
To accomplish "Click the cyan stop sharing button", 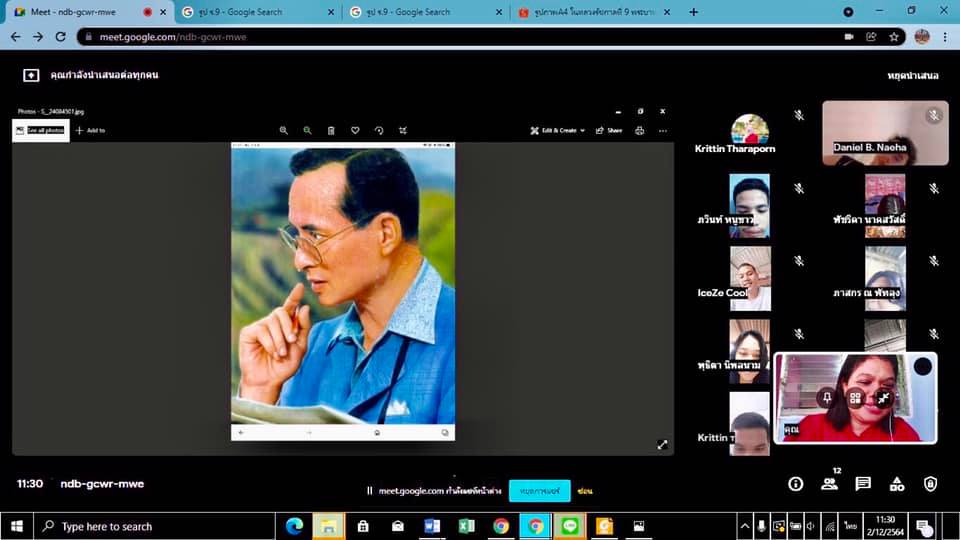I will (x=539, y=491).
